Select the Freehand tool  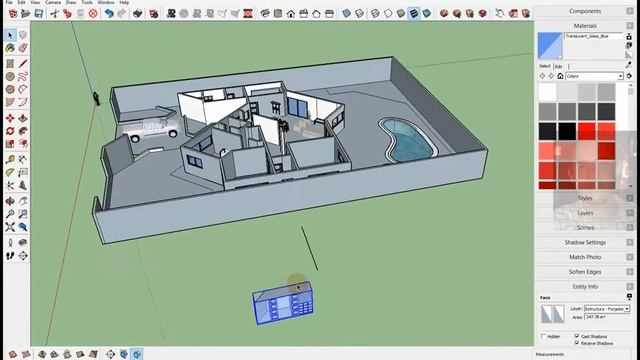pyautogui.click(x=23, y=76)
